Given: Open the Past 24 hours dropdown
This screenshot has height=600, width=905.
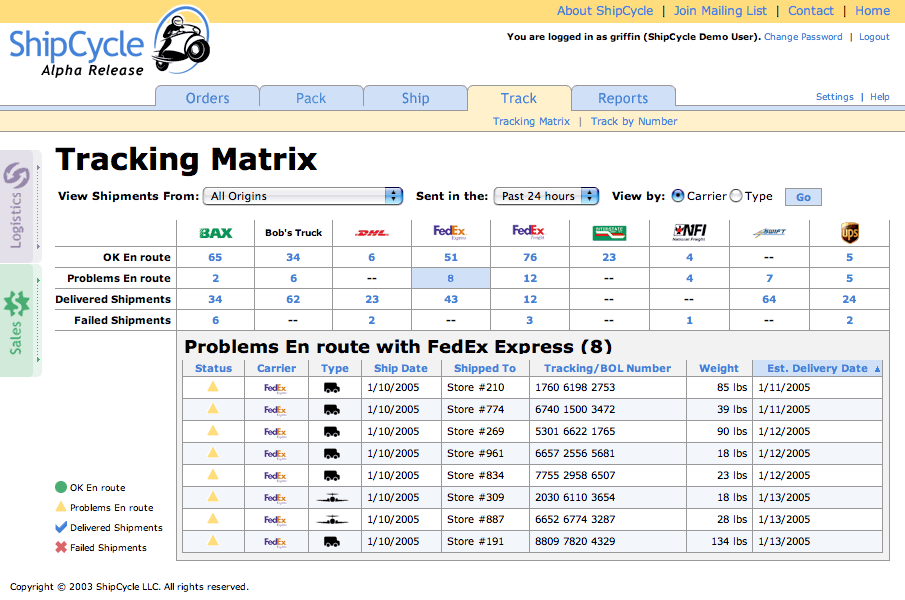Looking at the screenshot, I should tap(546, 196).
